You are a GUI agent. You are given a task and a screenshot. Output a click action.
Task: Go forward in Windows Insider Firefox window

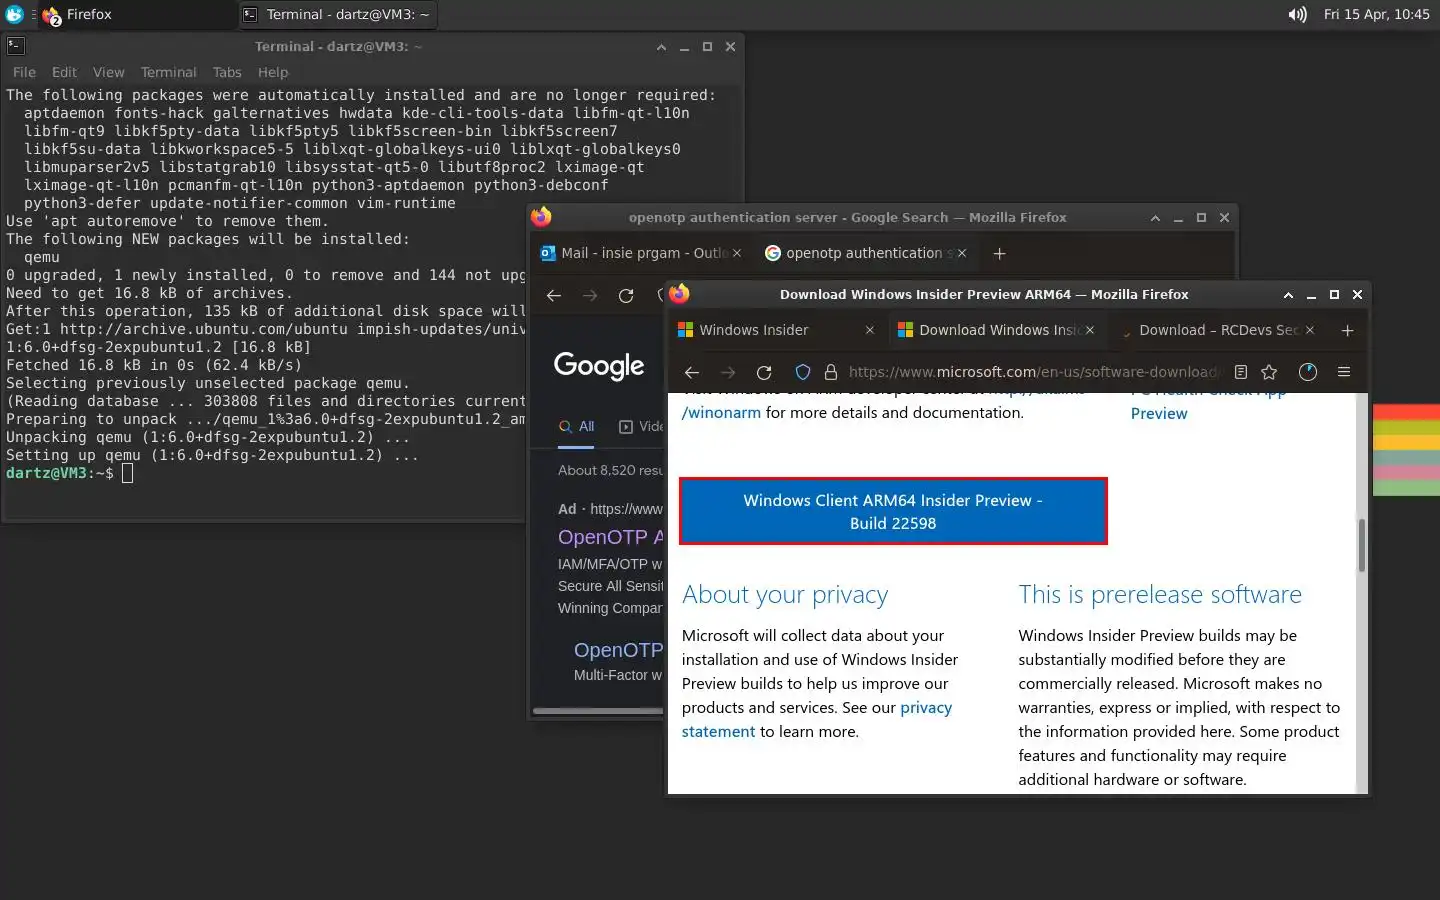[x=728, y=372]
